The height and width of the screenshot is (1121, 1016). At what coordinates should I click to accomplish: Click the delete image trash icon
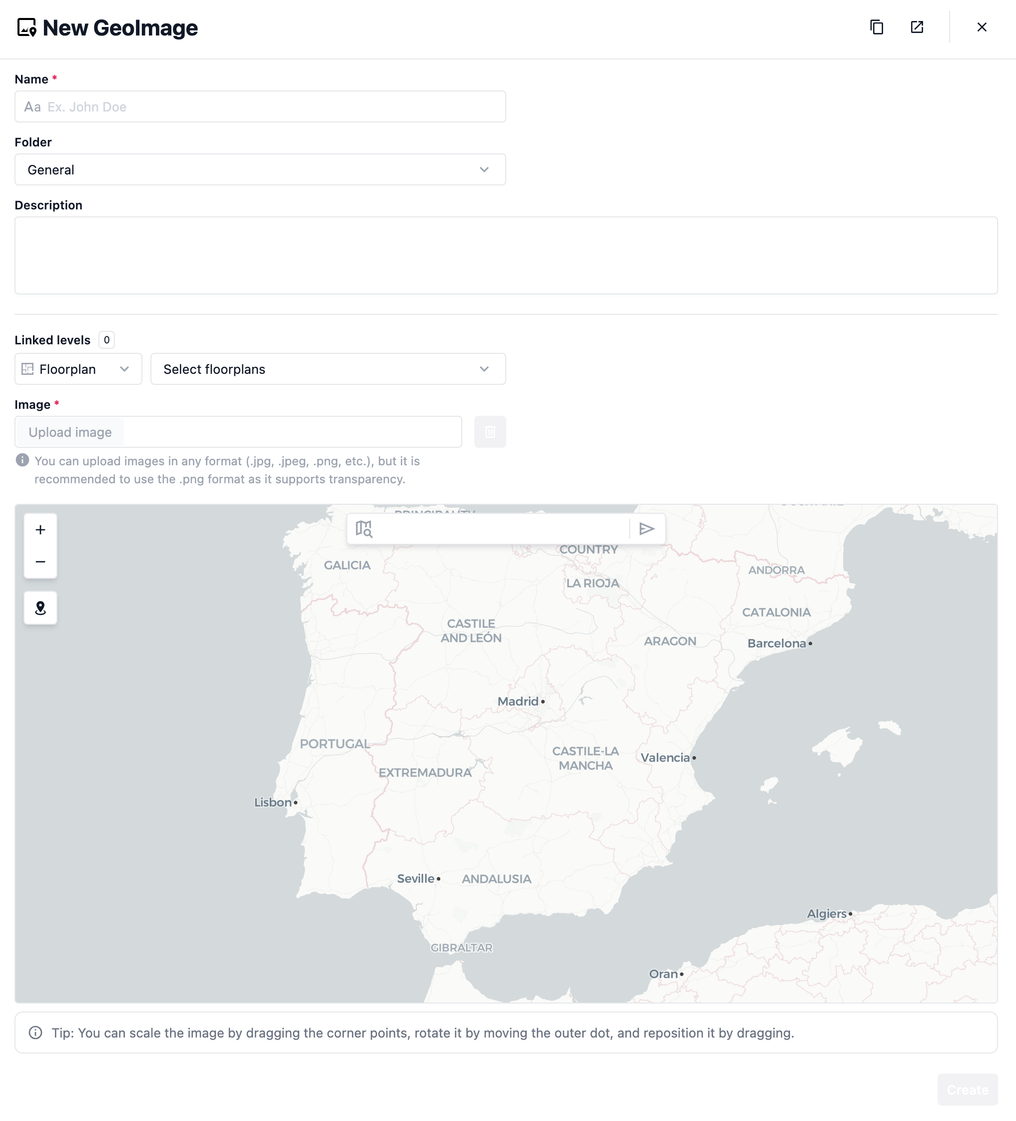click(x=490, y=432)
